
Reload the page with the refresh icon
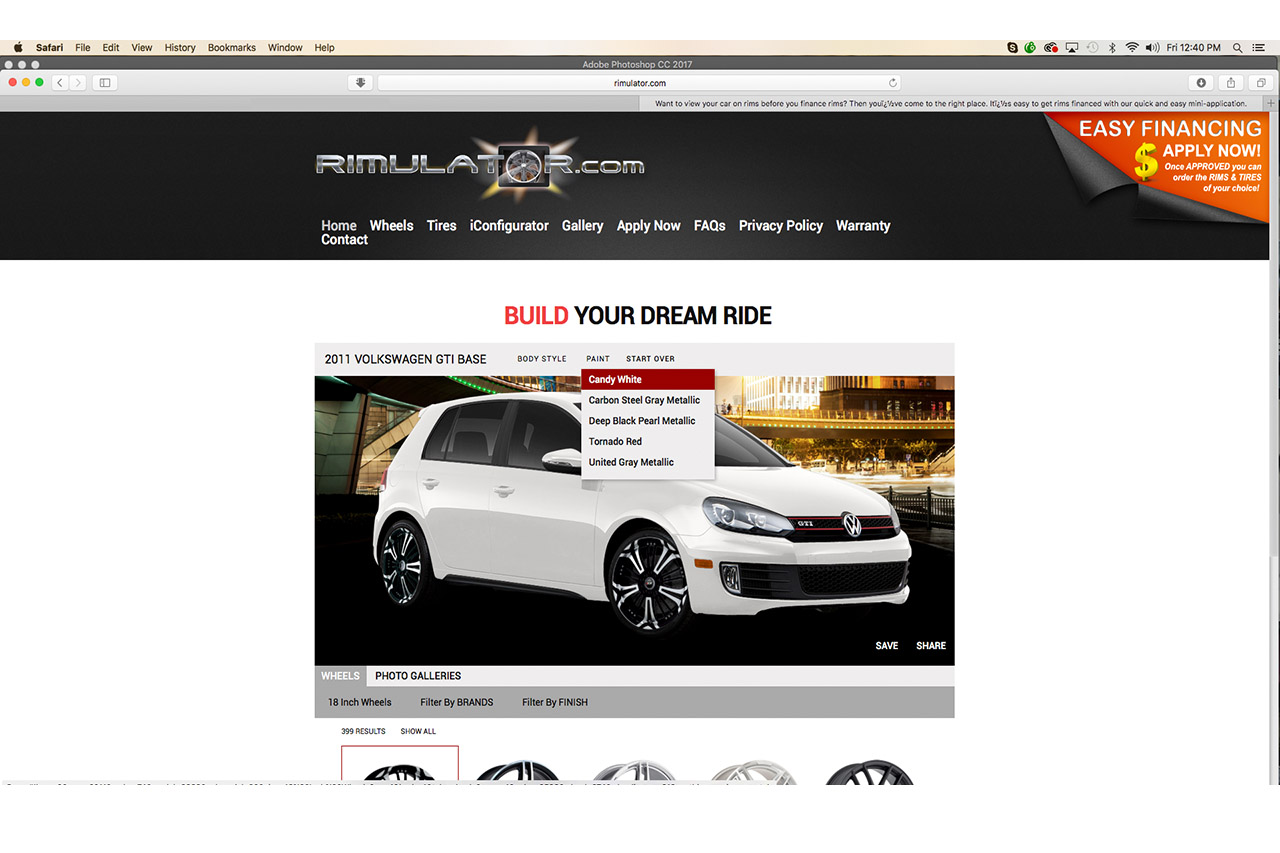(x=893, y=83)
